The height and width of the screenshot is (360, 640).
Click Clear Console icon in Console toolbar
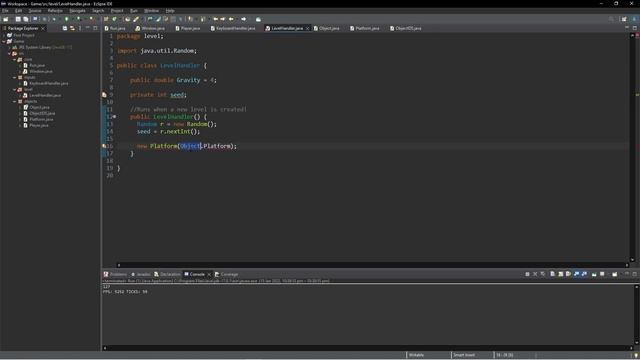tap(553, 274)
